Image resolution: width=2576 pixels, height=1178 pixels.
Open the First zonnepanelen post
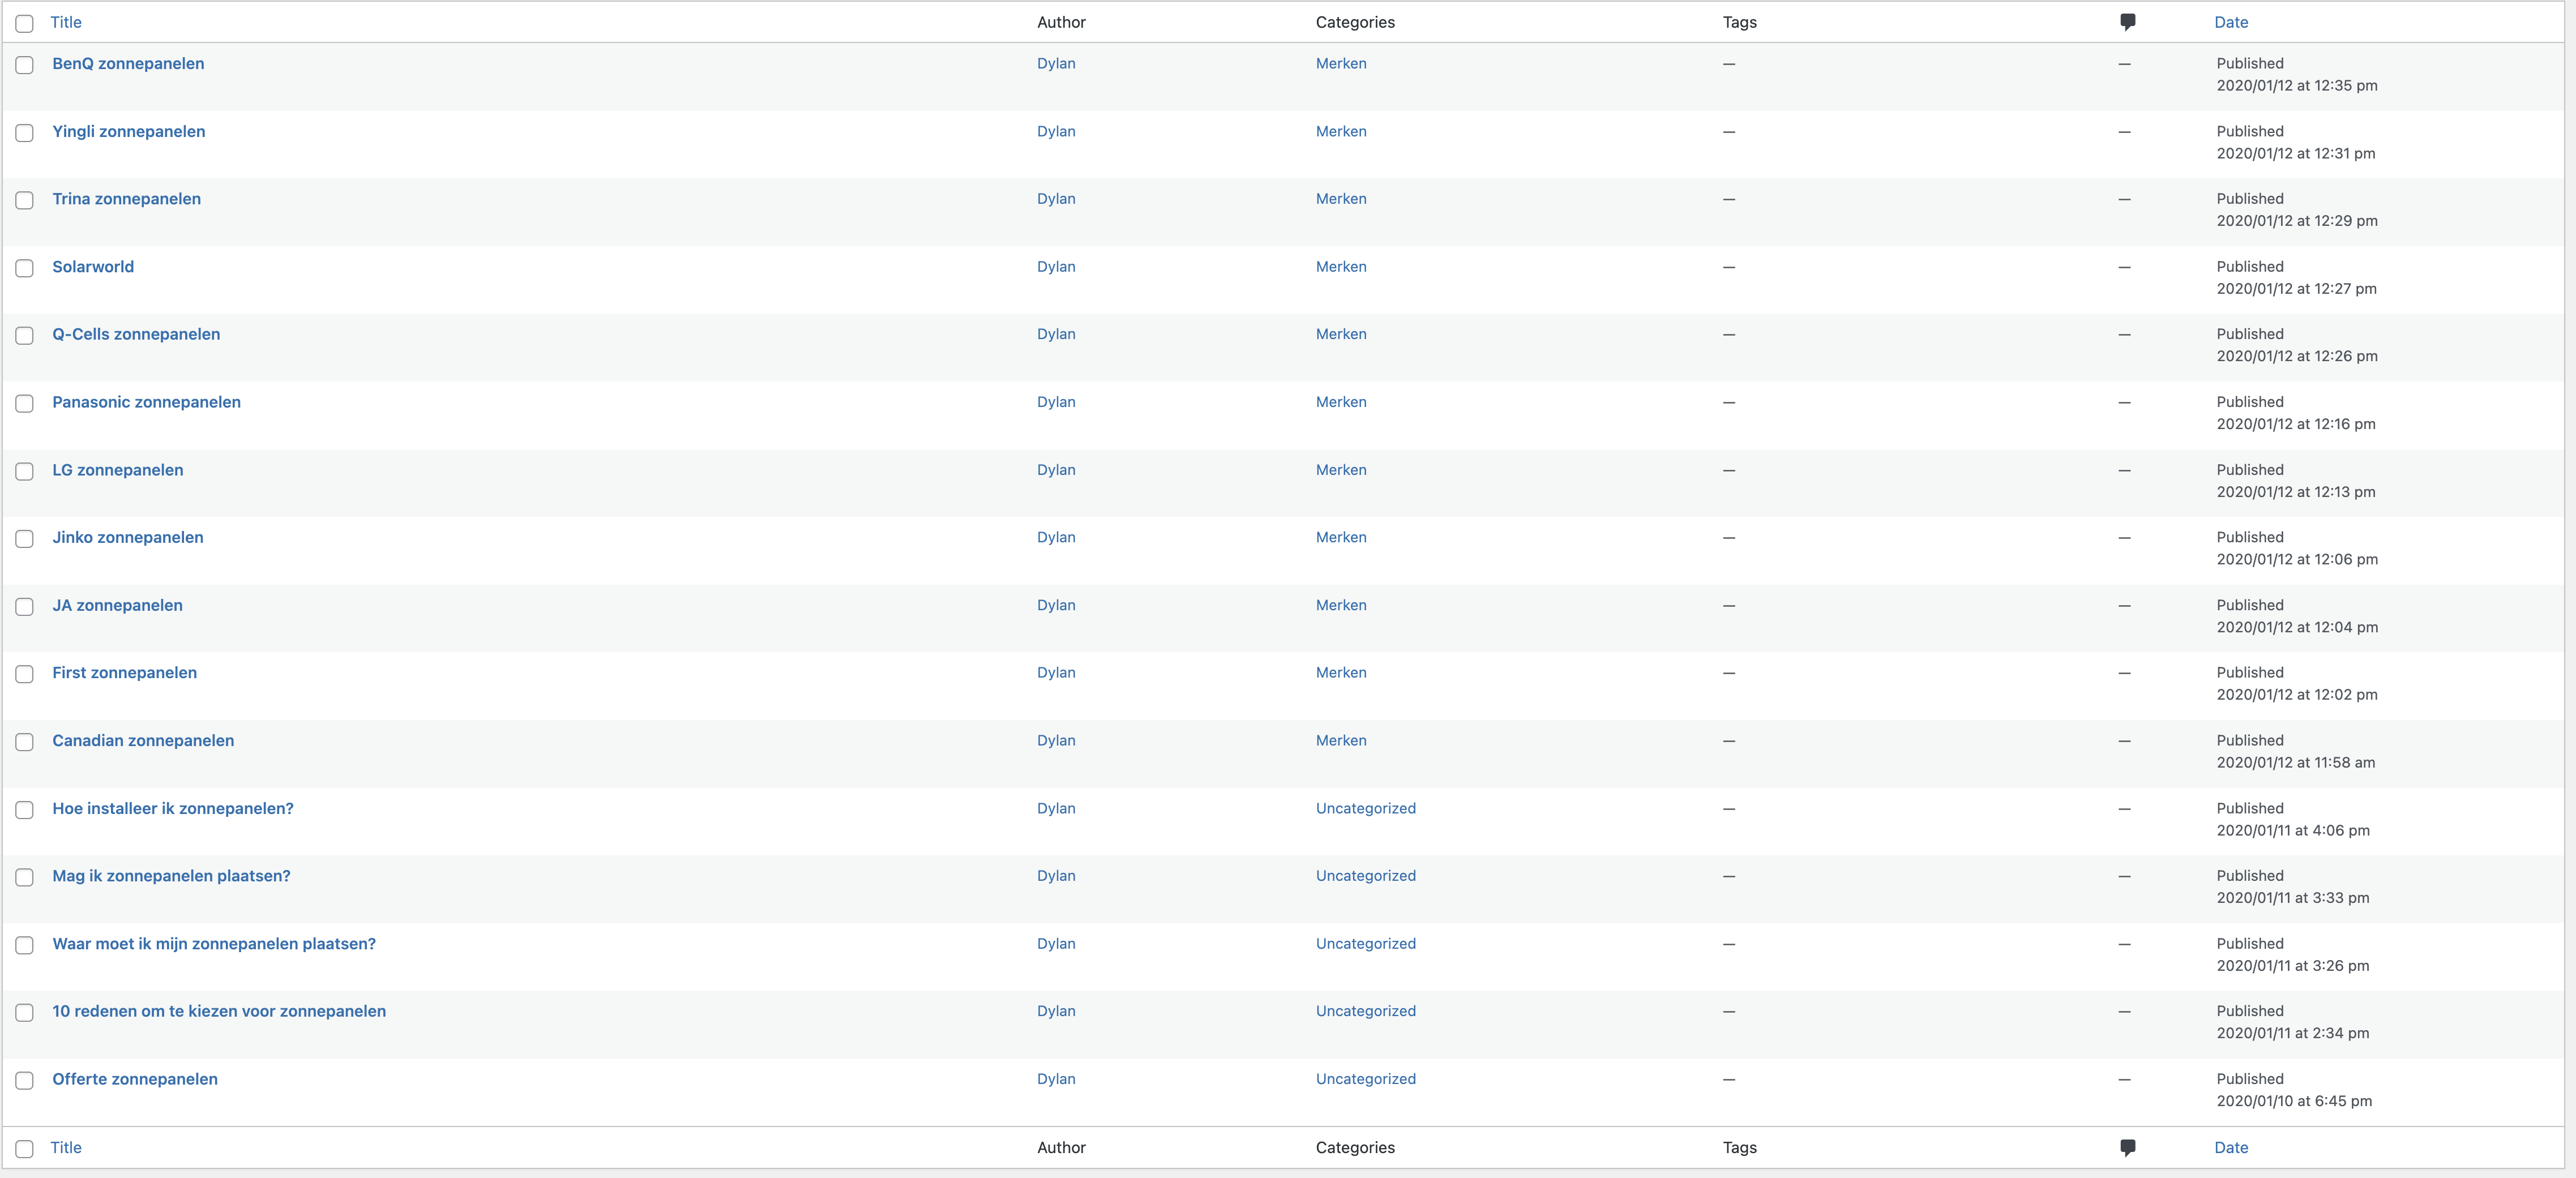tap(125, 673)
